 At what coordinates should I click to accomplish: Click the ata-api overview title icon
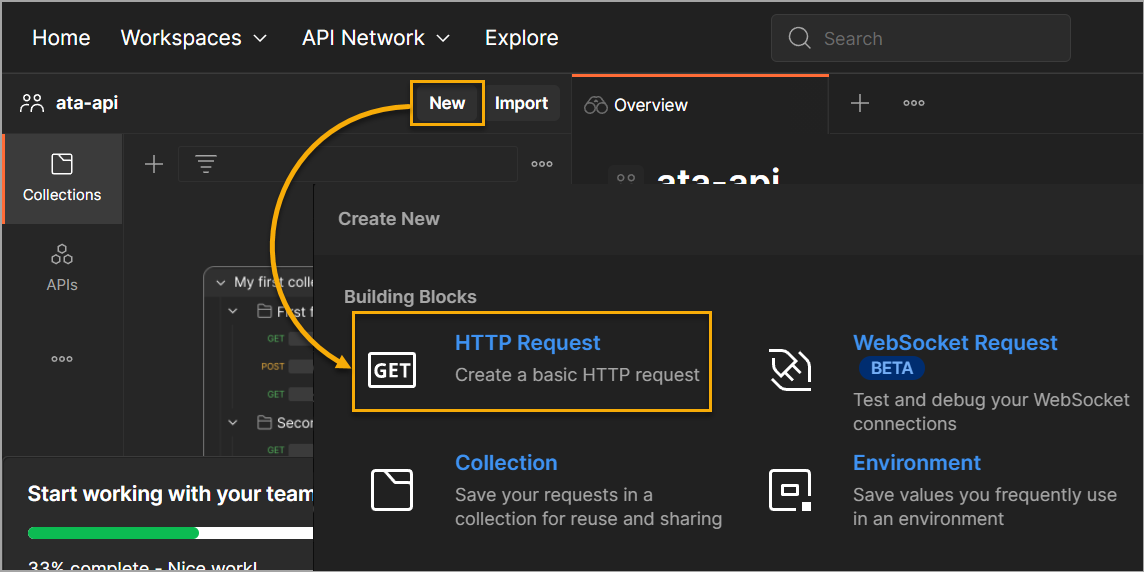[626, 177]
